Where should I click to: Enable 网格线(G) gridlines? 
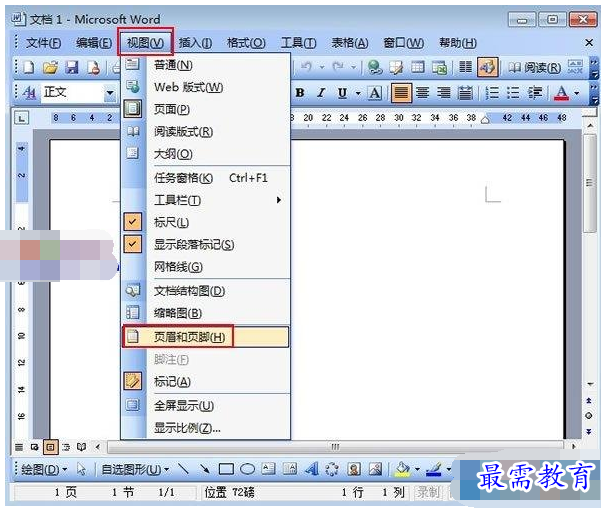(x=205, y=266)
